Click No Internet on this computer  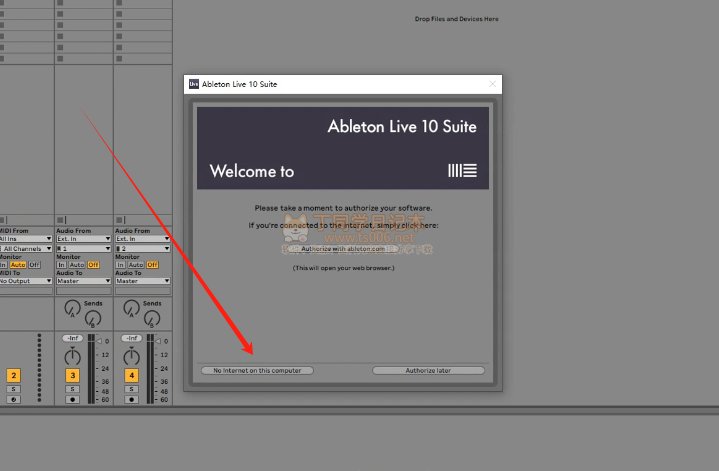(x=257, y=370)
